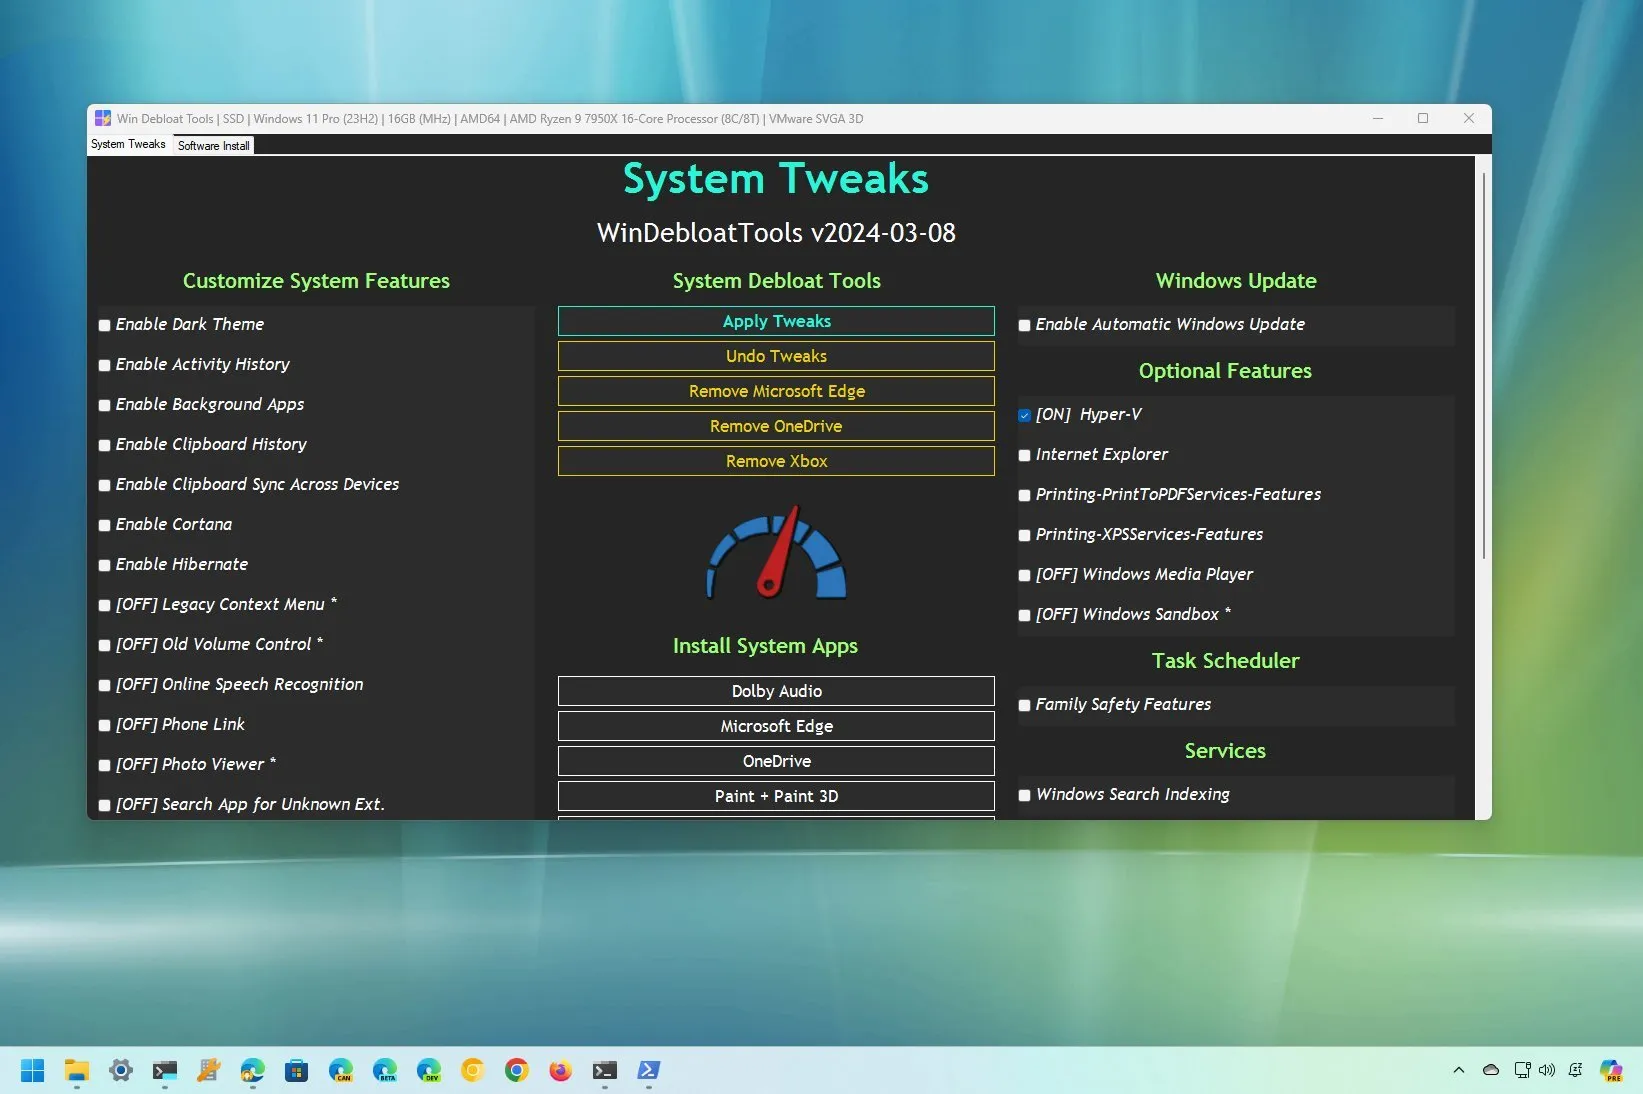Open File Explorer from the taskbar

point(77,1070)
